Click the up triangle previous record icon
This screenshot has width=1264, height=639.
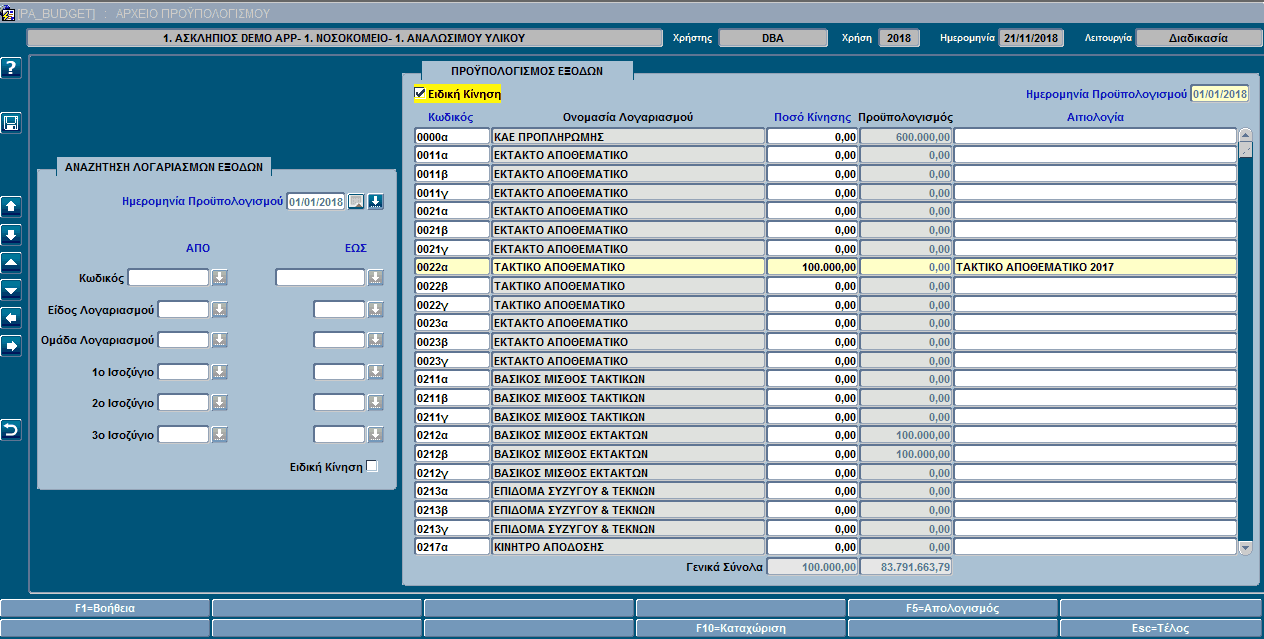[11, 263]
